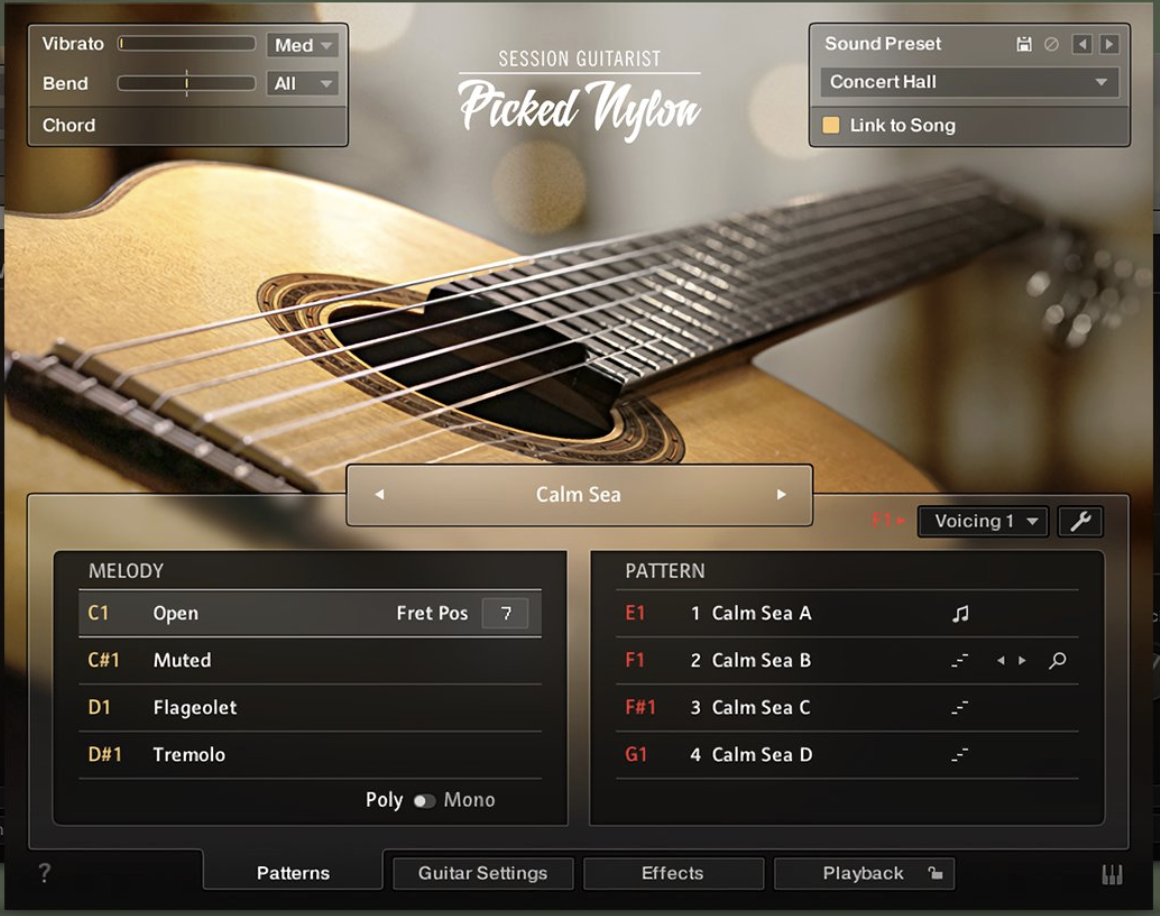Expand the Vibrato Med dropdown
1160x916 pixels.
coord(303,43)
